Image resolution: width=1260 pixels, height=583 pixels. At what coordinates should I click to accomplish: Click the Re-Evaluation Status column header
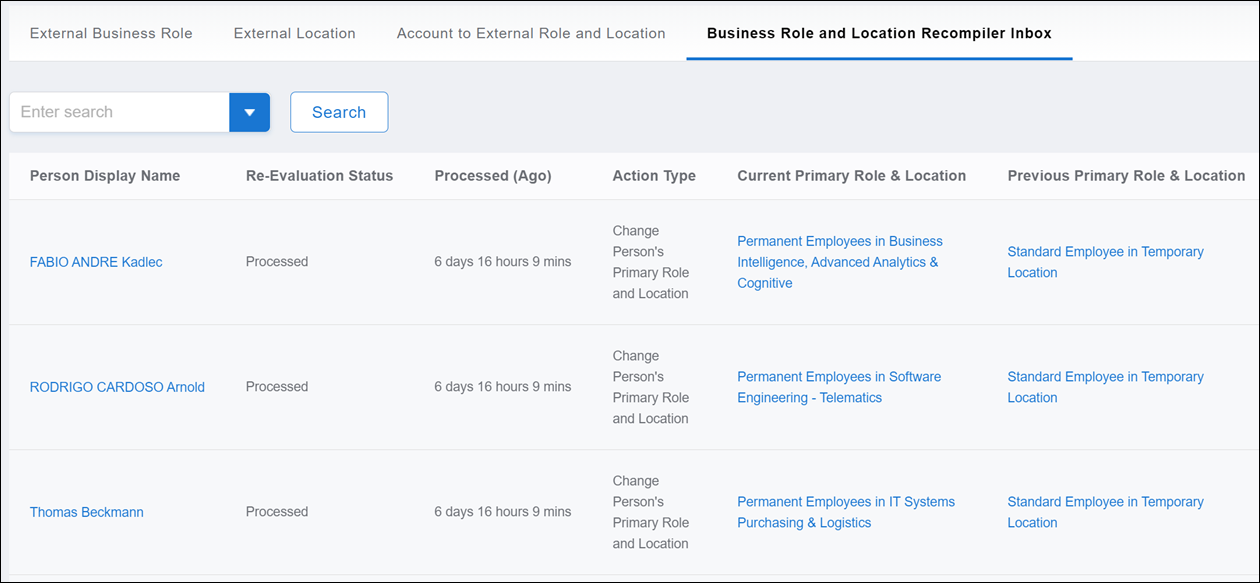[319, 176]
